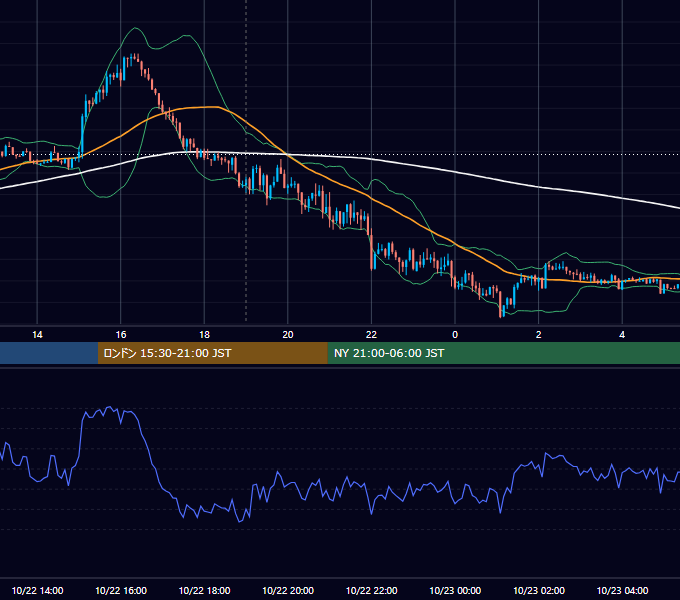This screenshot has height=600, width=680.
Task: Click the 22 hour axis label
Action: (x=371, y=335)
